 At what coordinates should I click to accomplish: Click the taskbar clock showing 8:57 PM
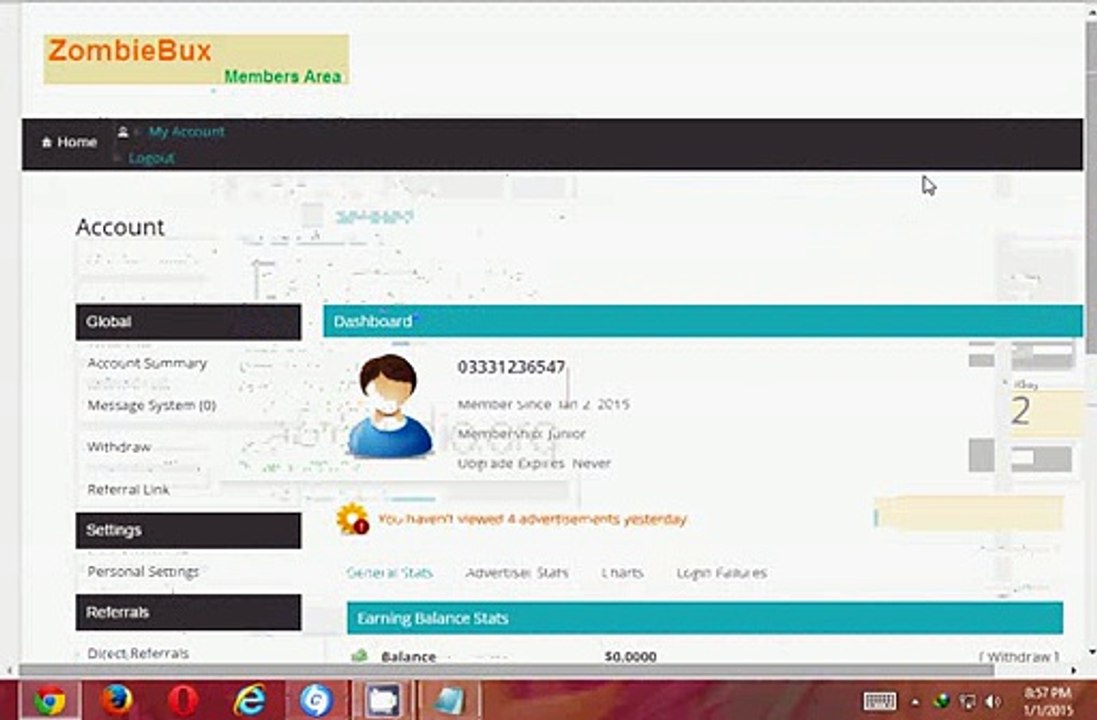(1048, 701)
